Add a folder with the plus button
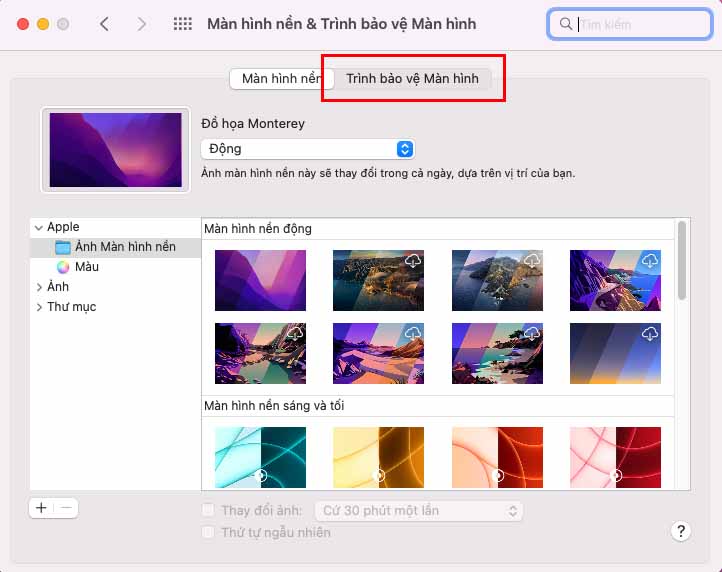722x572 pixels. (x=41, y=508)
